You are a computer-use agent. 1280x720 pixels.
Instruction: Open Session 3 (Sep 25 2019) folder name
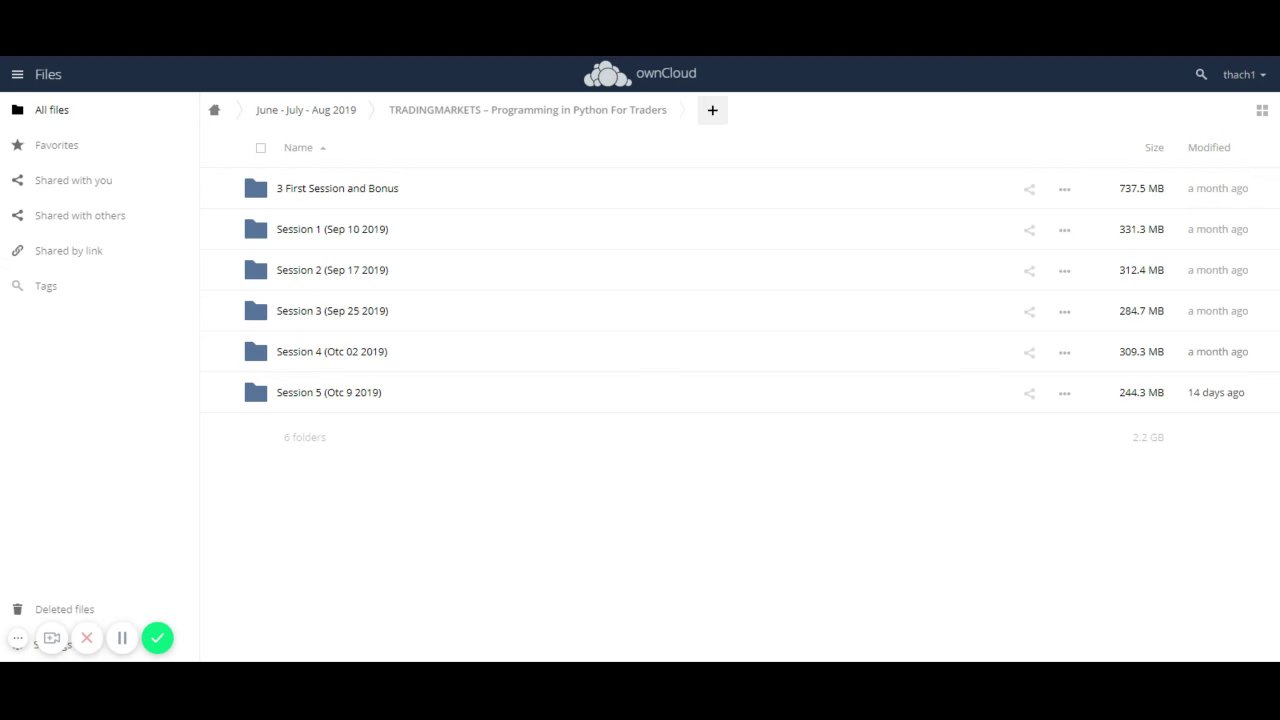(x=332, y=311)
